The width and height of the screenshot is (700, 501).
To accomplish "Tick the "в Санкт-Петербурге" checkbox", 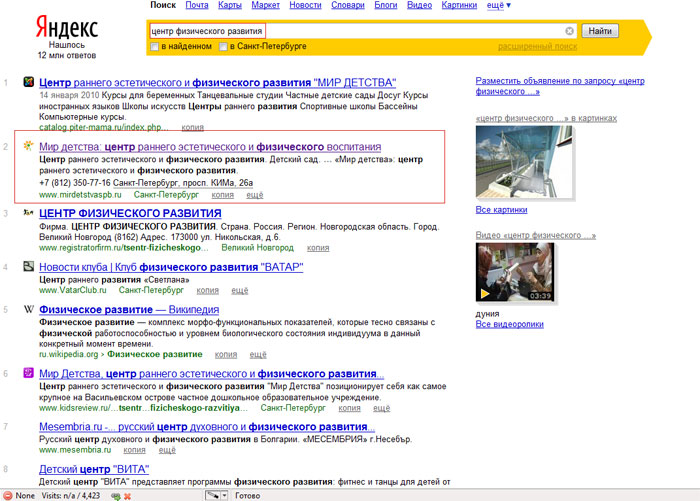I will tap(223, 47).
